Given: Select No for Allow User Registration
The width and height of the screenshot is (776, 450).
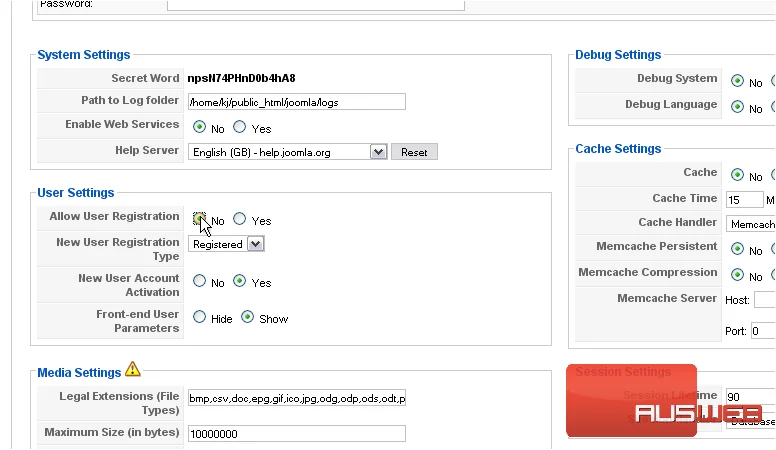Looking at the screenshot, I should click(x=199, y=218).
